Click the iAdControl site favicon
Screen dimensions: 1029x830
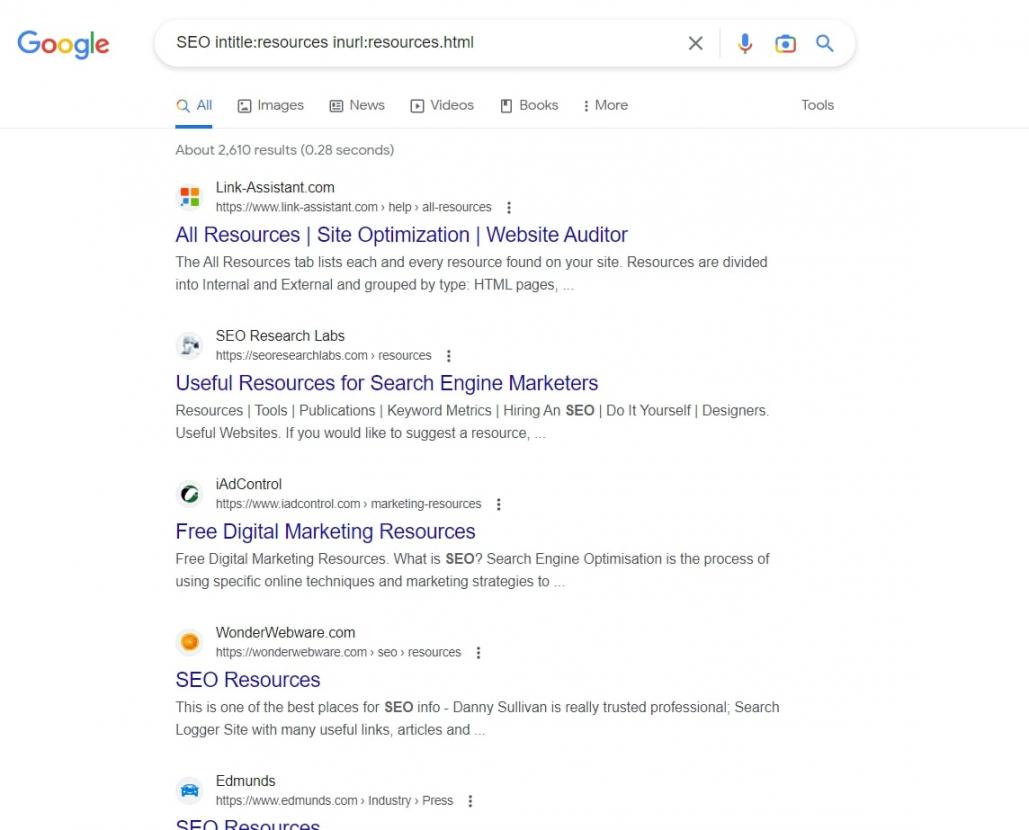[x=189, y=494]
